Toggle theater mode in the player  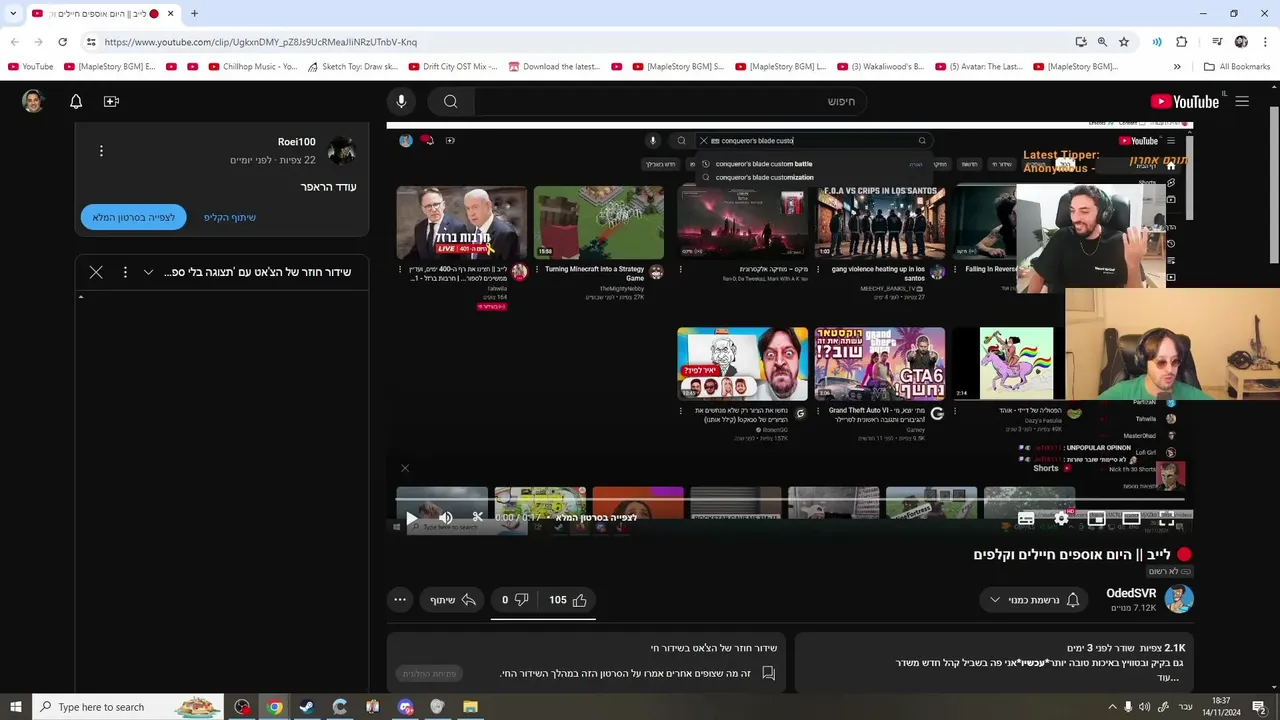pos(1131,518)
